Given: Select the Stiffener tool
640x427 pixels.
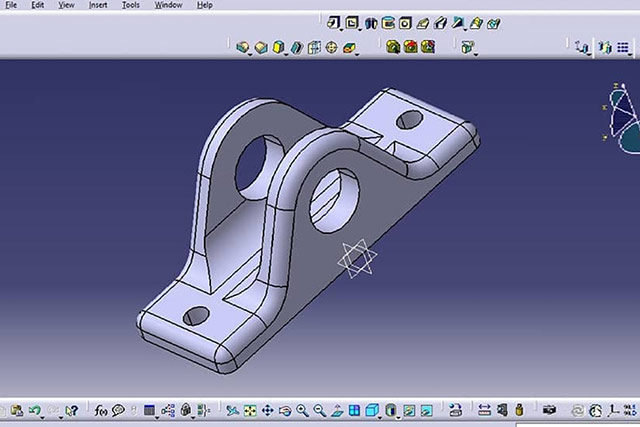Looking at the screenshot, I should tap(458, 23).
